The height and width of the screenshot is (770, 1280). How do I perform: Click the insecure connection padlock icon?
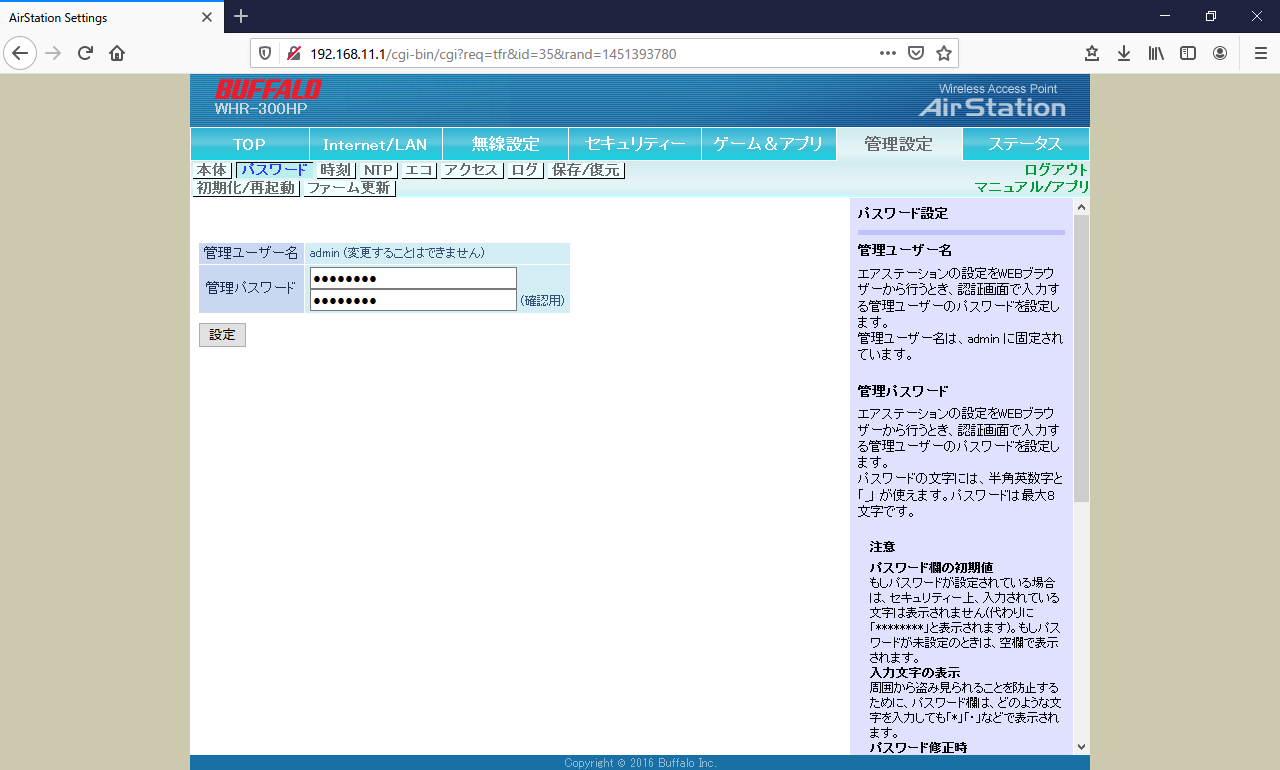click(293, 53)
